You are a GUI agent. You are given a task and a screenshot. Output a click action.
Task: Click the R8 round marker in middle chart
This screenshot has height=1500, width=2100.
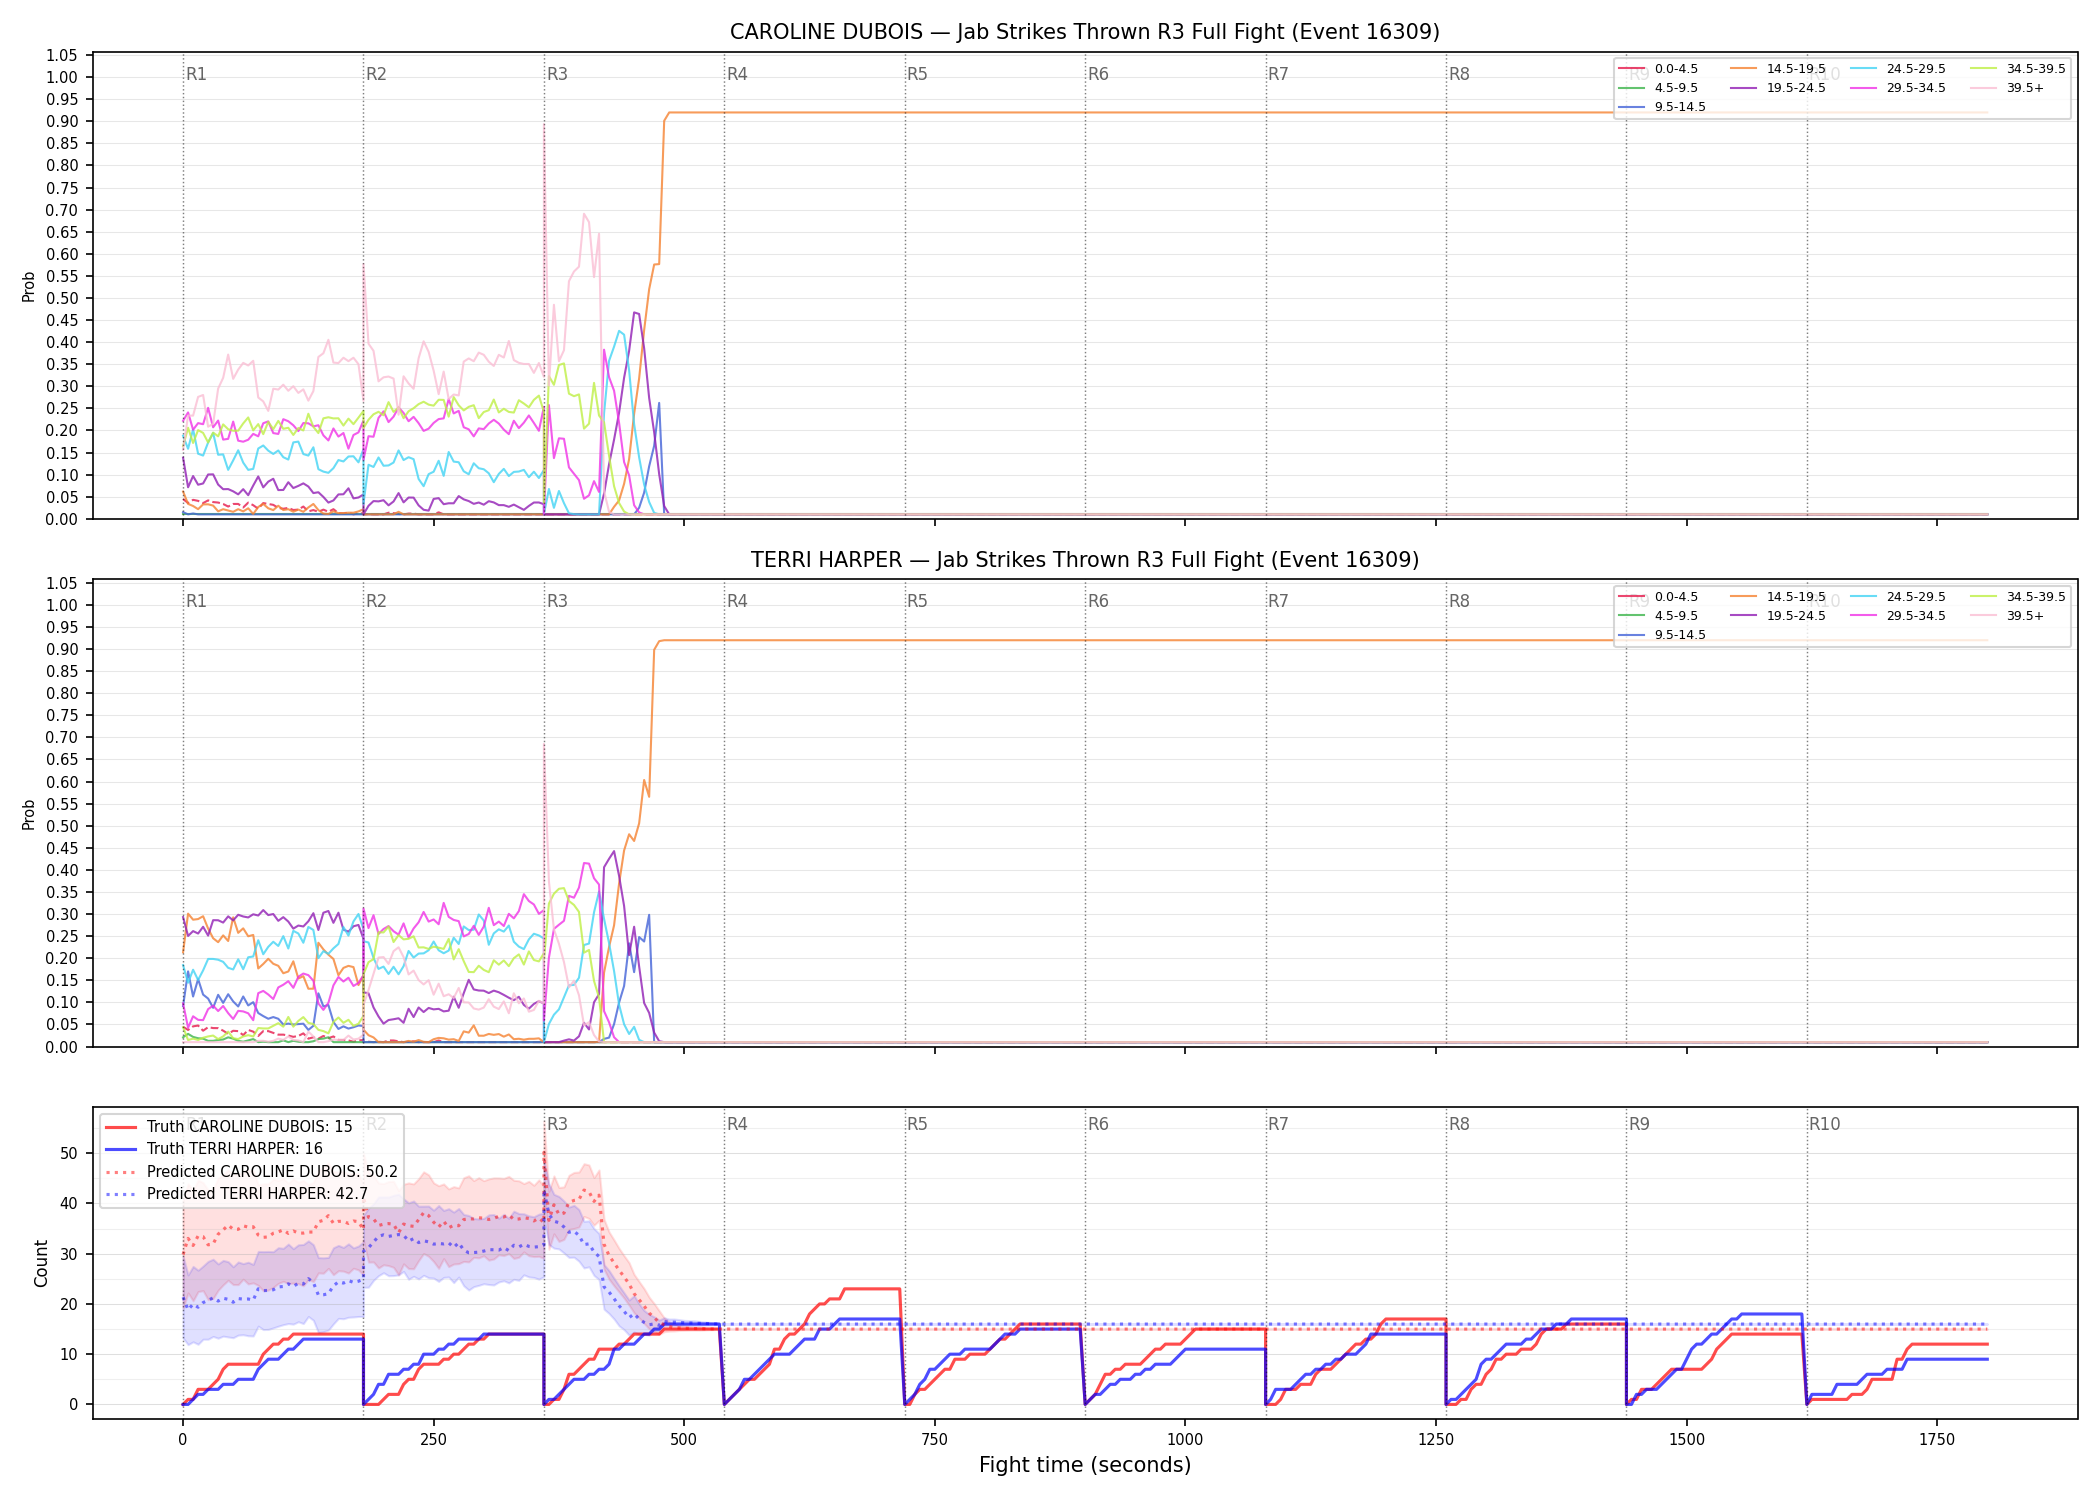coord(1459,601)
